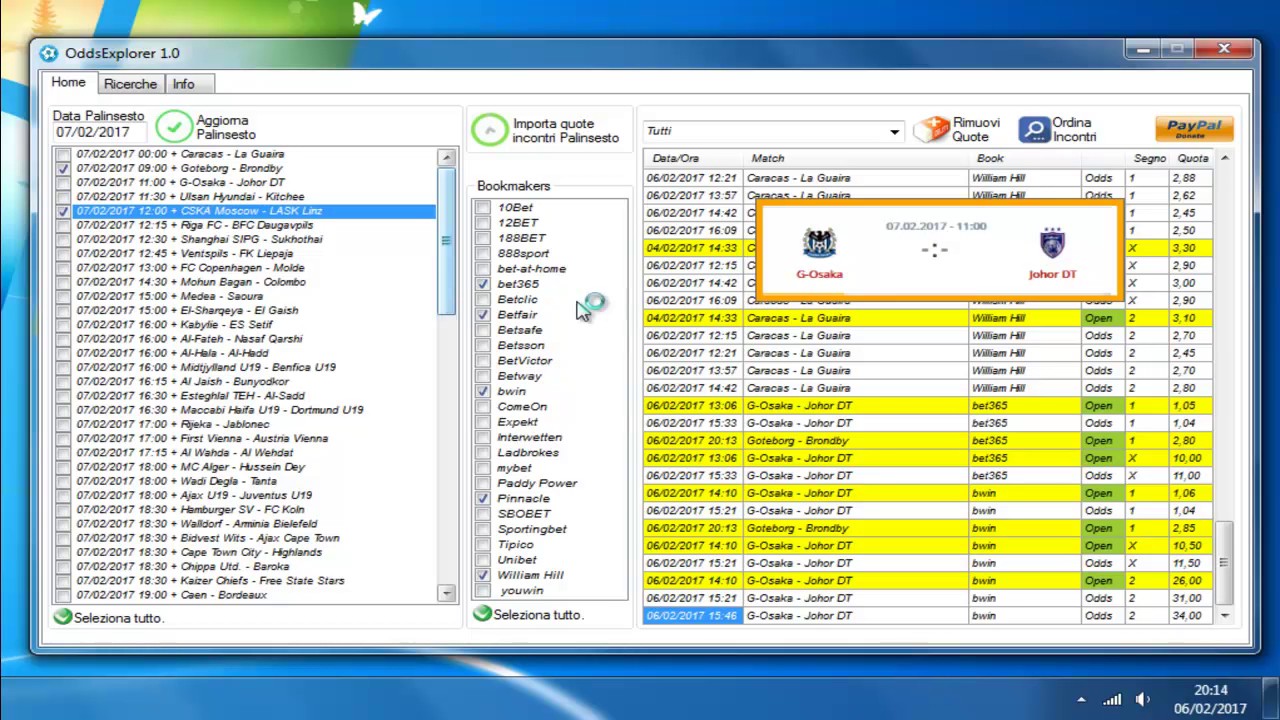Click match list scroll up arrow
Screen dimensions: 1280x720
[446, 158]
